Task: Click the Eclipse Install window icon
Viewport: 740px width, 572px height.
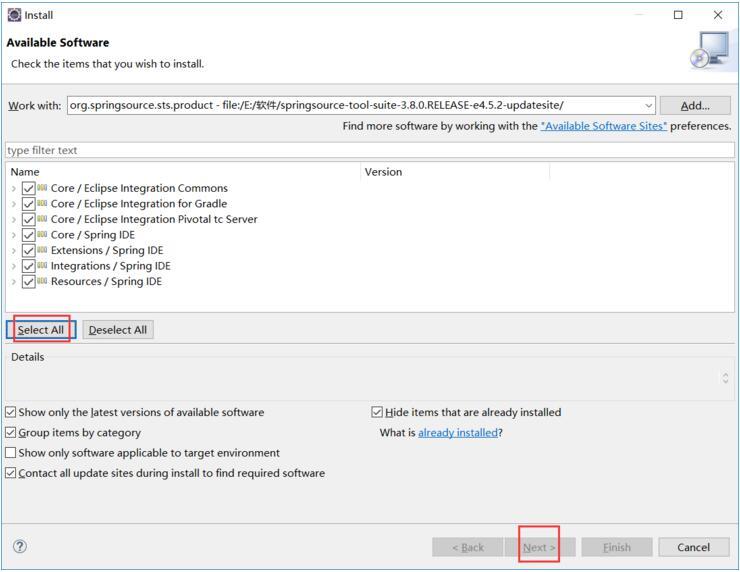Action: pos(14,15)
